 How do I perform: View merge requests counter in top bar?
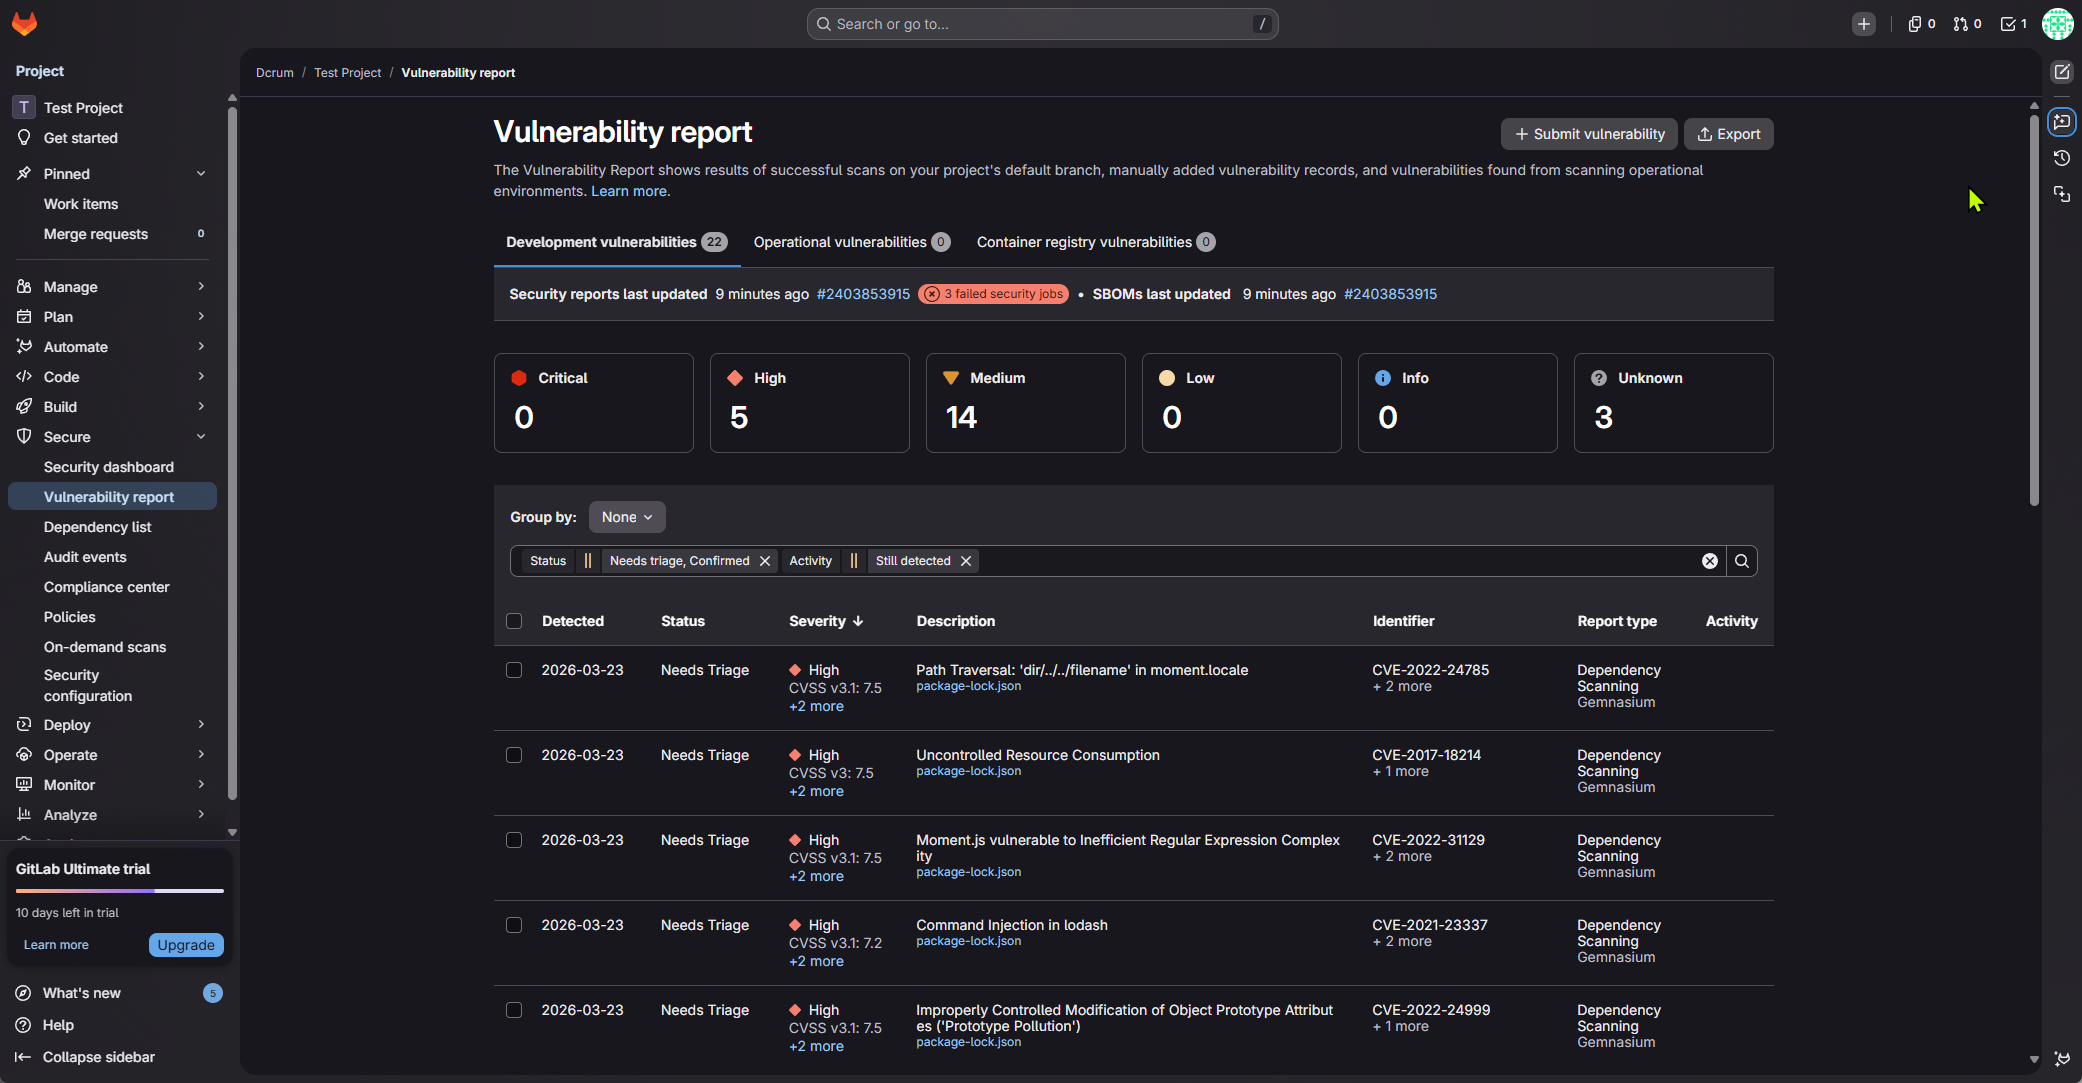click(x=1967, y=24)
